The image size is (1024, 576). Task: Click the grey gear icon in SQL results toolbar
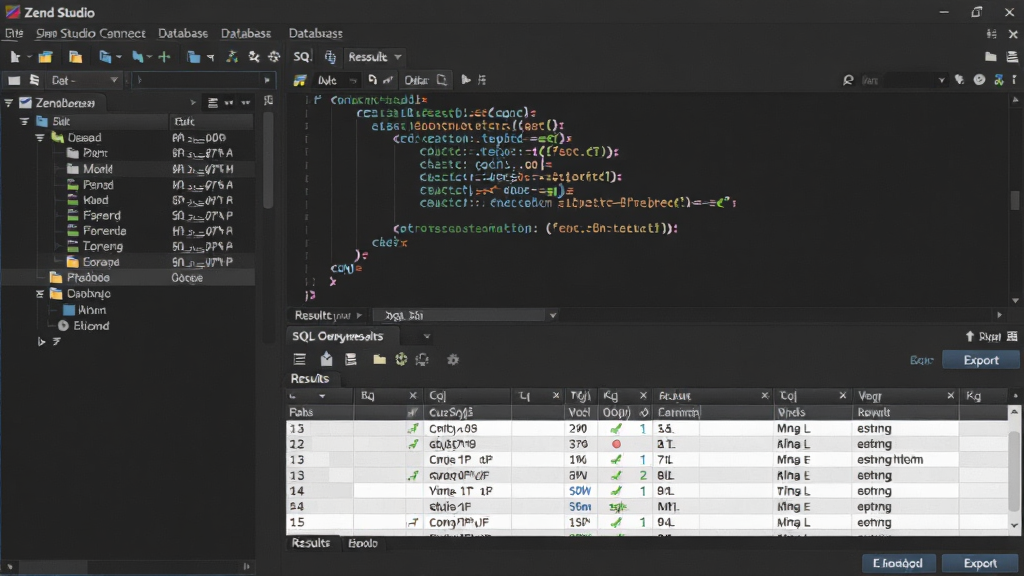(x=453, y=359)
